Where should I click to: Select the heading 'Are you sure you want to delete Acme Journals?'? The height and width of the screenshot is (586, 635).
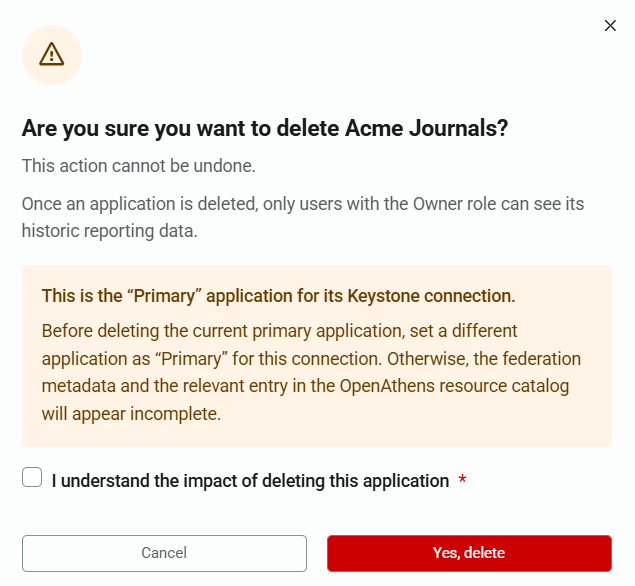click(265, 129)
